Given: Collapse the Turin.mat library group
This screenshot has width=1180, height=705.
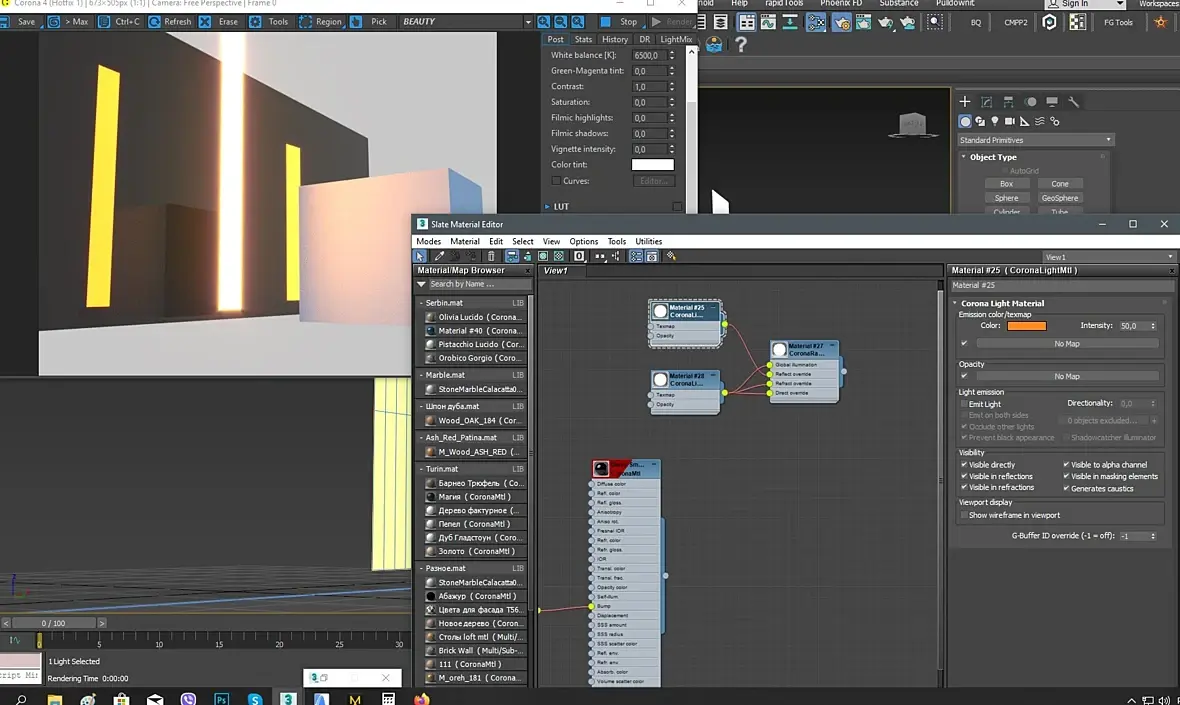Looking at the screenshot, I should pos(421,469).
